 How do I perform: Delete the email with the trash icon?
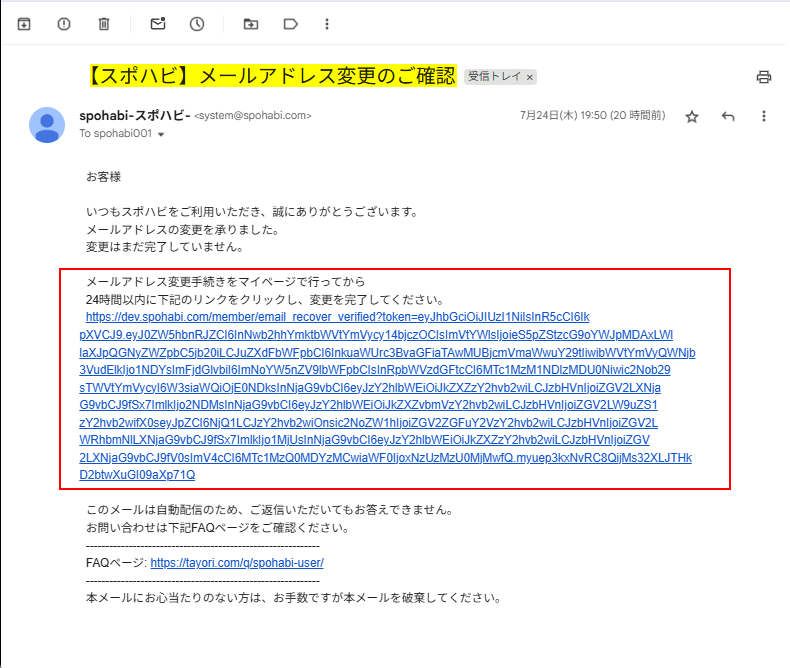(104, 24)
